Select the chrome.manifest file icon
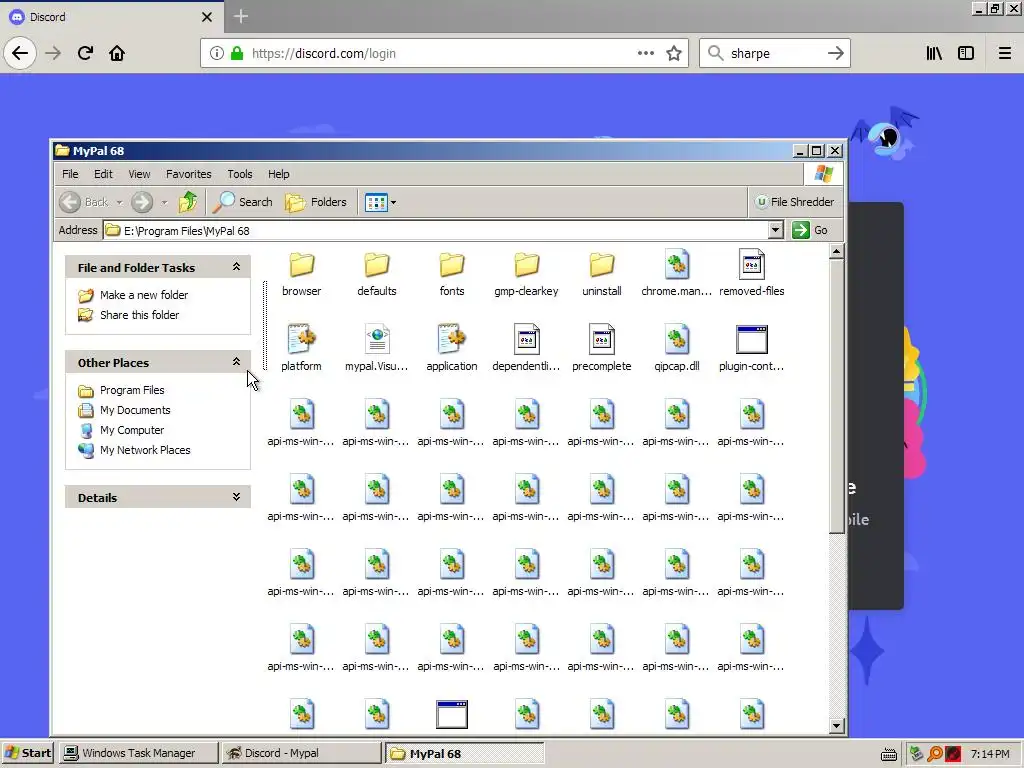 click(677, 264)
